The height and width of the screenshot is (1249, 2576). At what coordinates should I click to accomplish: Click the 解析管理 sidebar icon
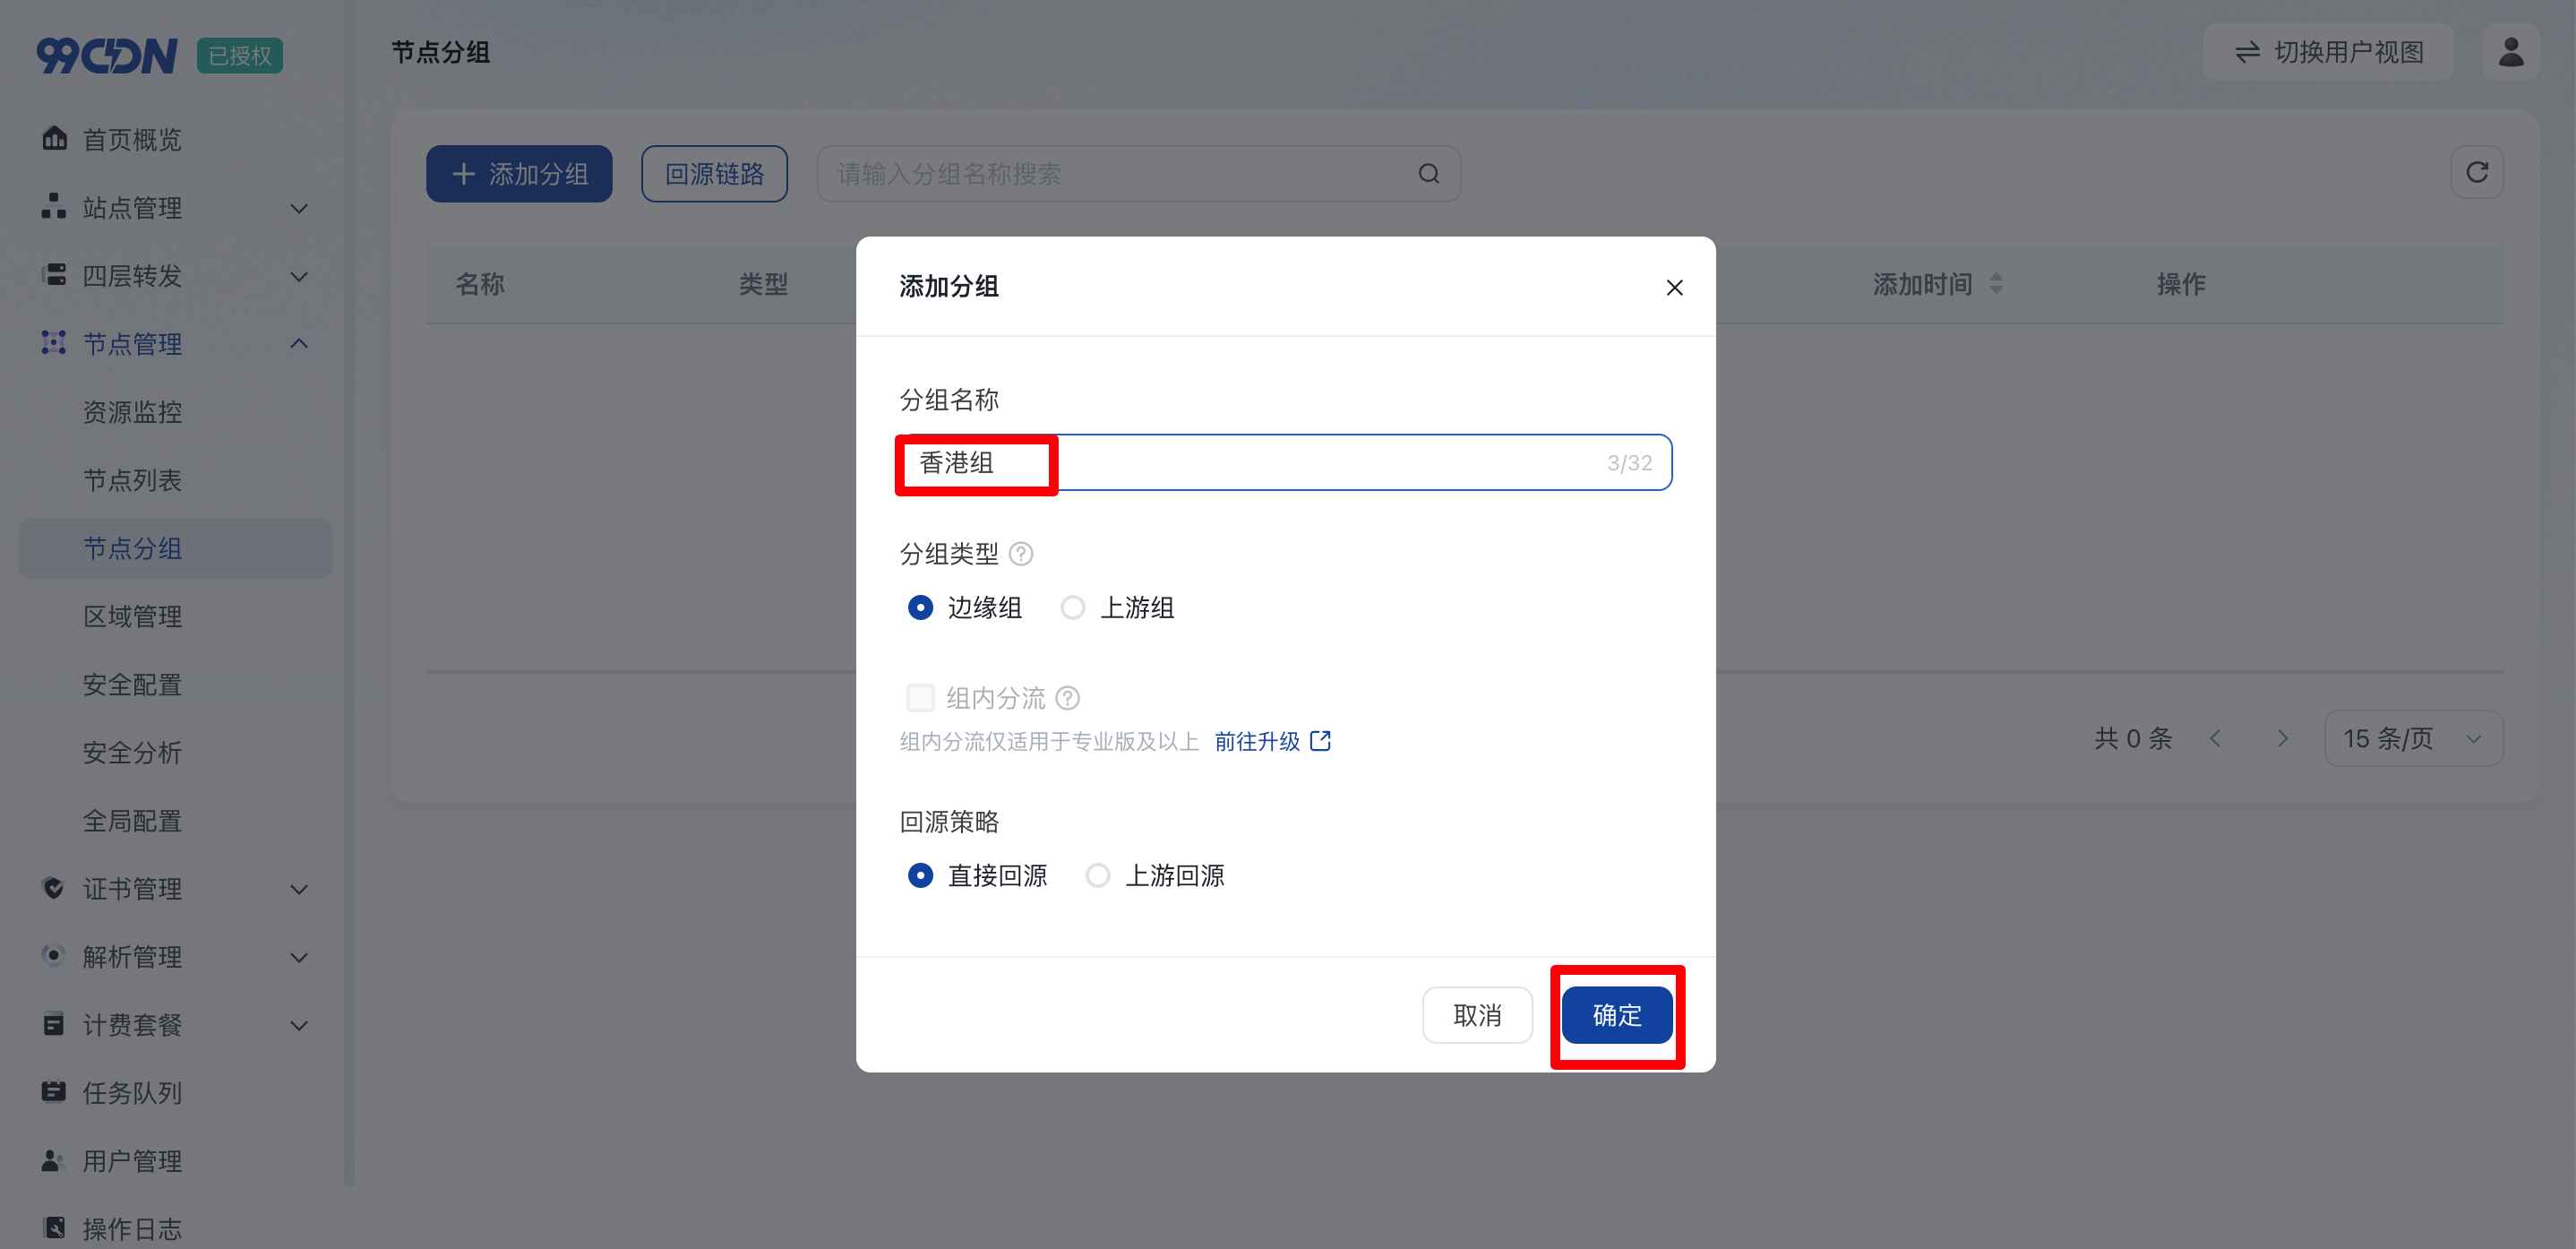point(54,955)
